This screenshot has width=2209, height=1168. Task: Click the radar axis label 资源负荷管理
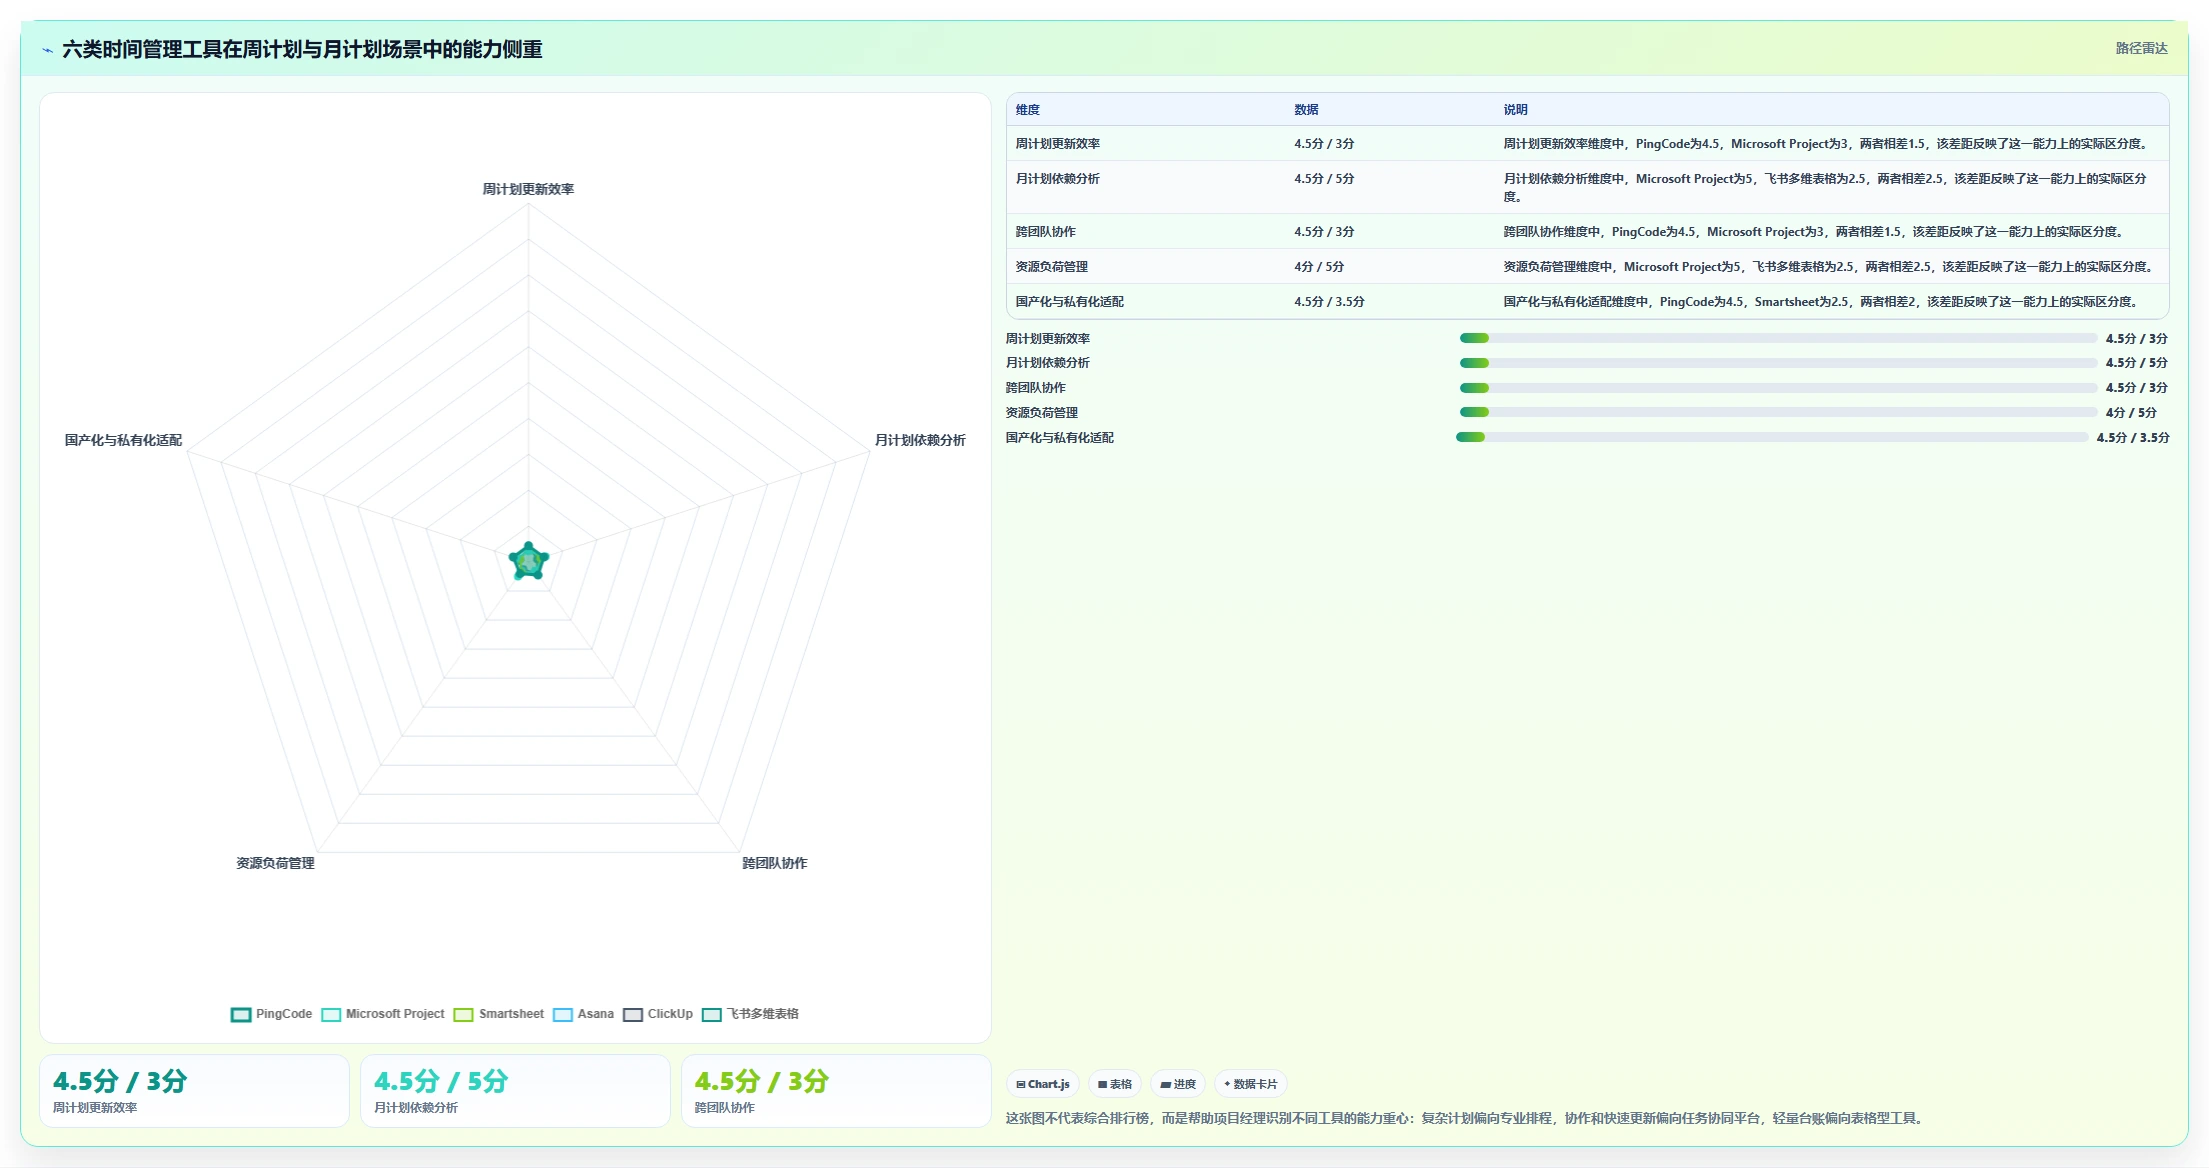pos(275,863)
